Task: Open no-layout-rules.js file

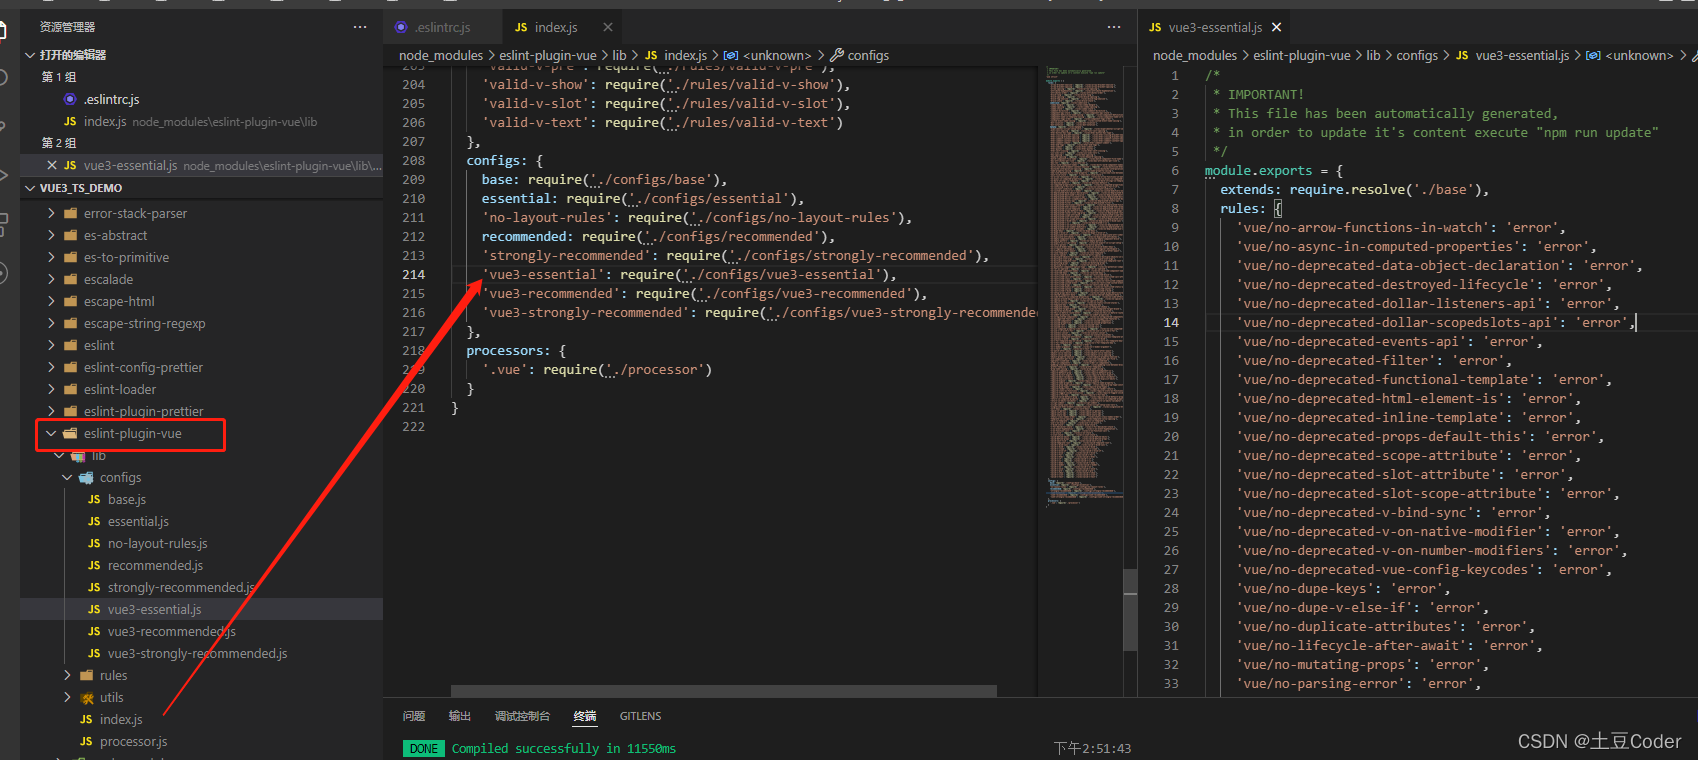Action: point(158,543)
